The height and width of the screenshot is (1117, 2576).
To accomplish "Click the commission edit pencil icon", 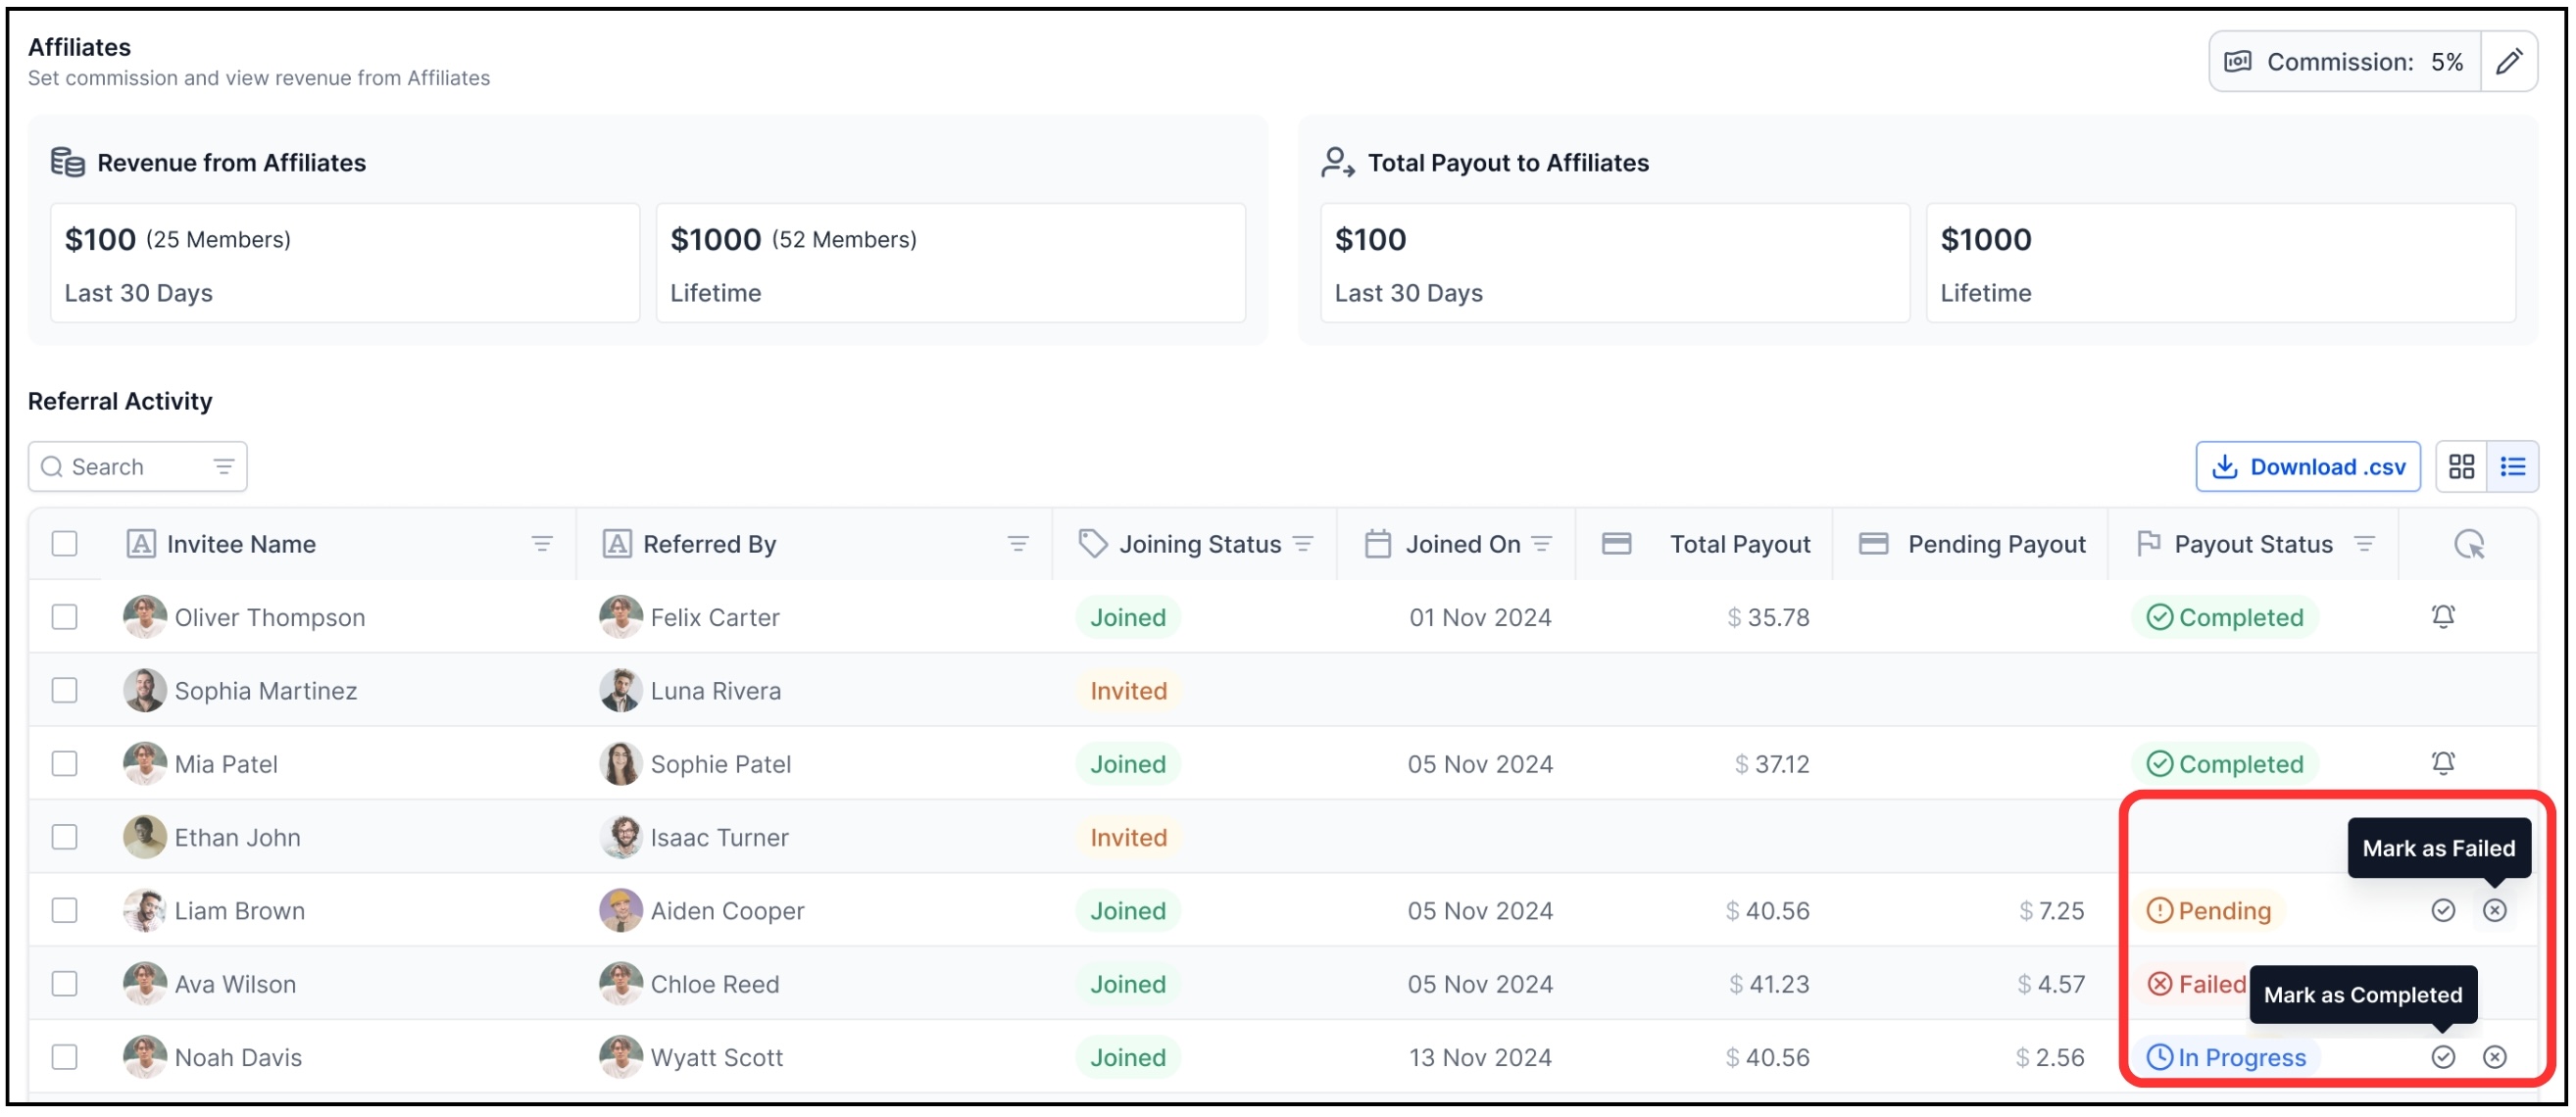I will click(2507, 62).
